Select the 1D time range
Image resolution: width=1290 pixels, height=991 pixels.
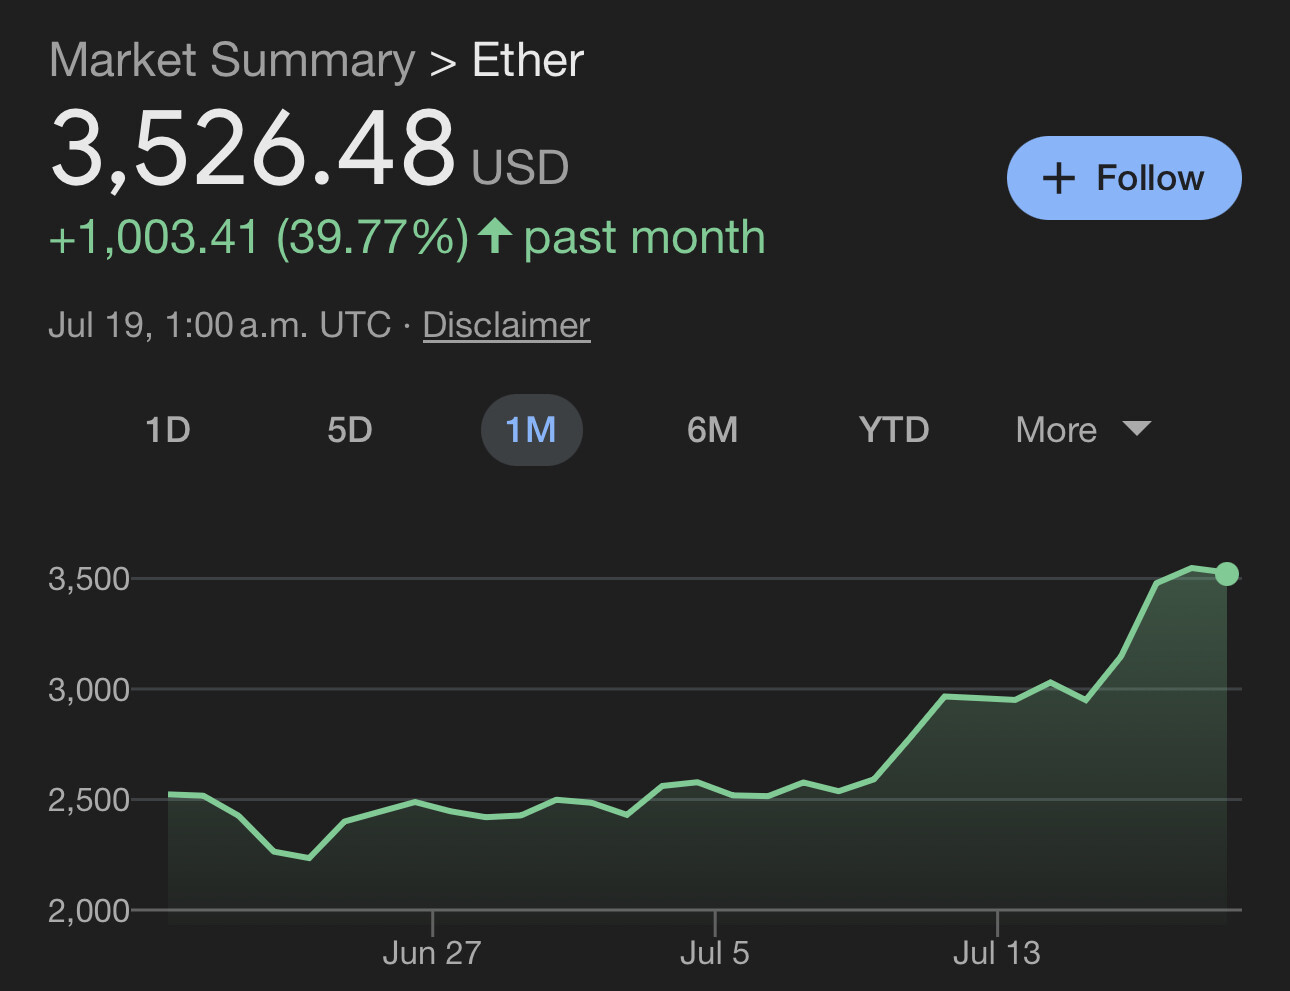pos(167,430)
